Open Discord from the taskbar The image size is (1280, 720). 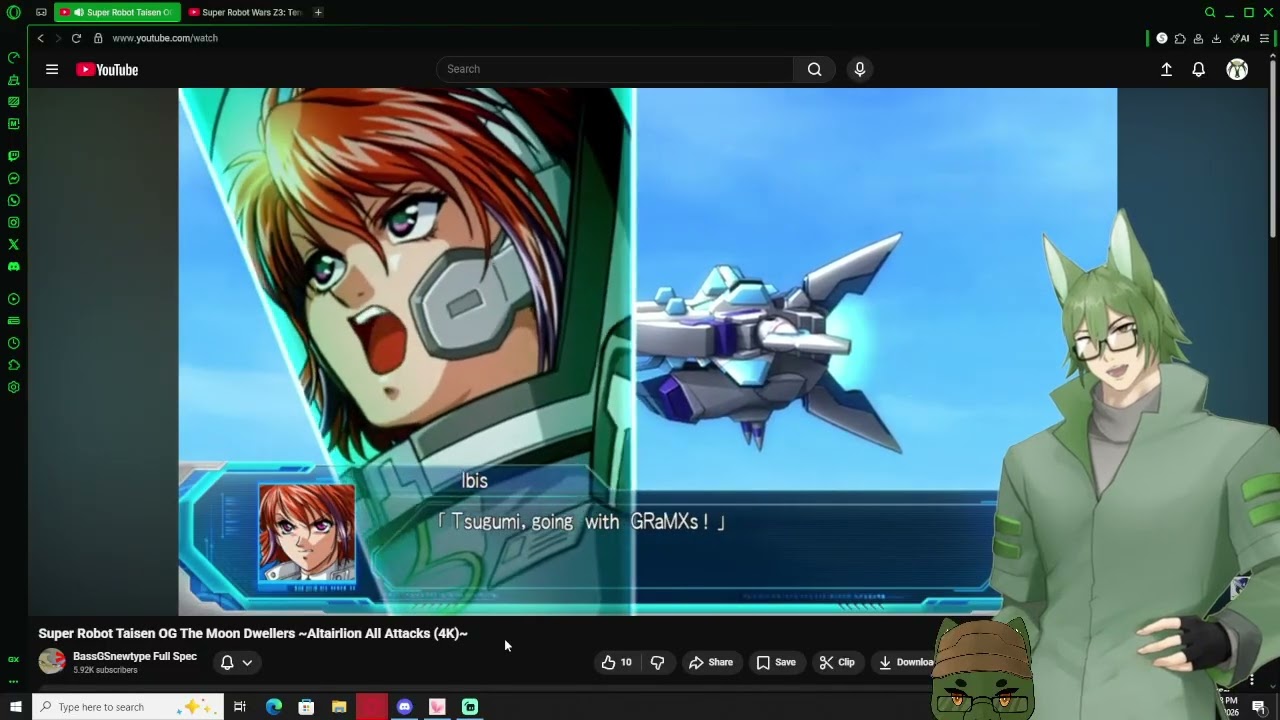tap(404, 707)
